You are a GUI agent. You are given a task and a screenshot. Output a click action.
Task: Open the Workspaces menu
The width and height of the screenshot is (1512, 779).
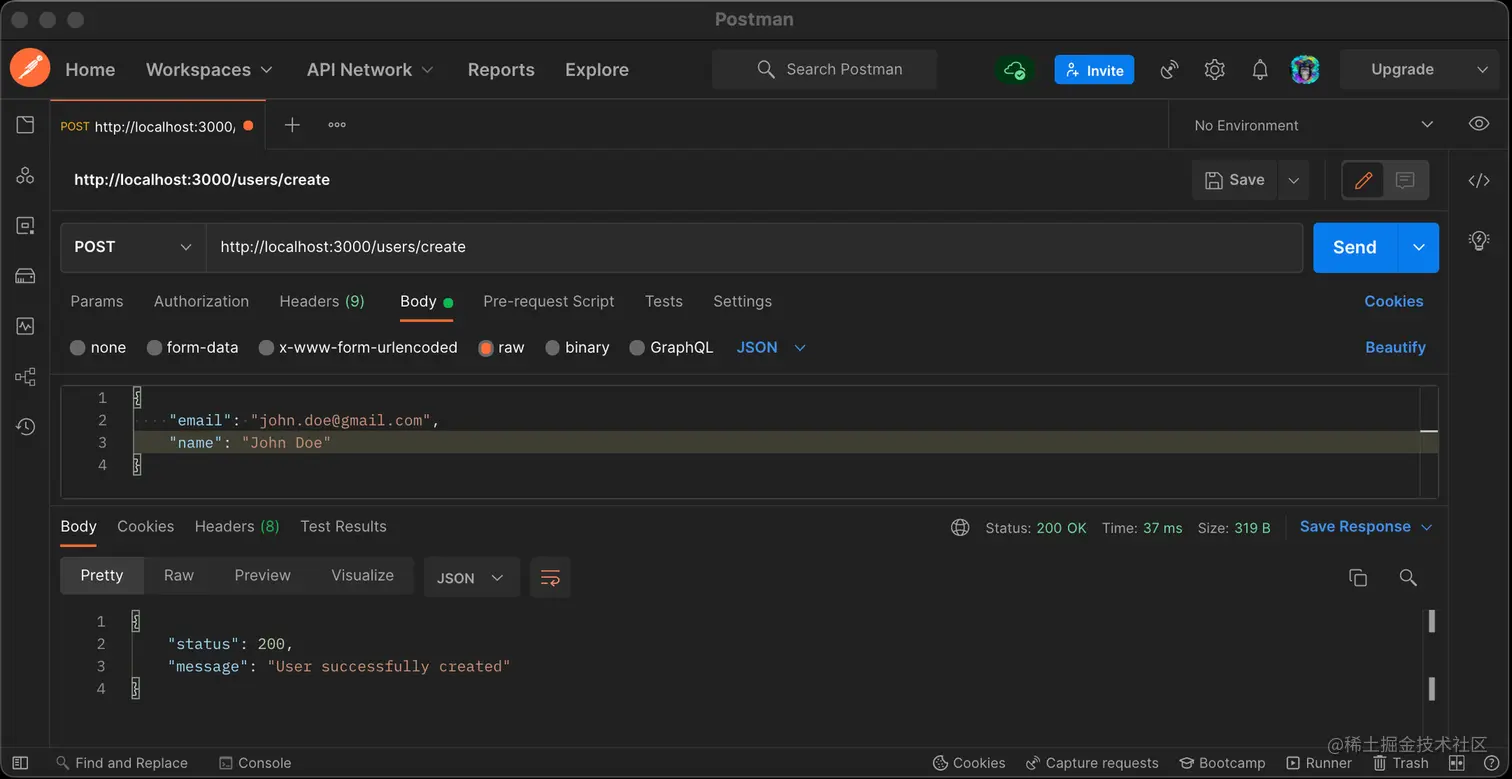tap(208, 69)
